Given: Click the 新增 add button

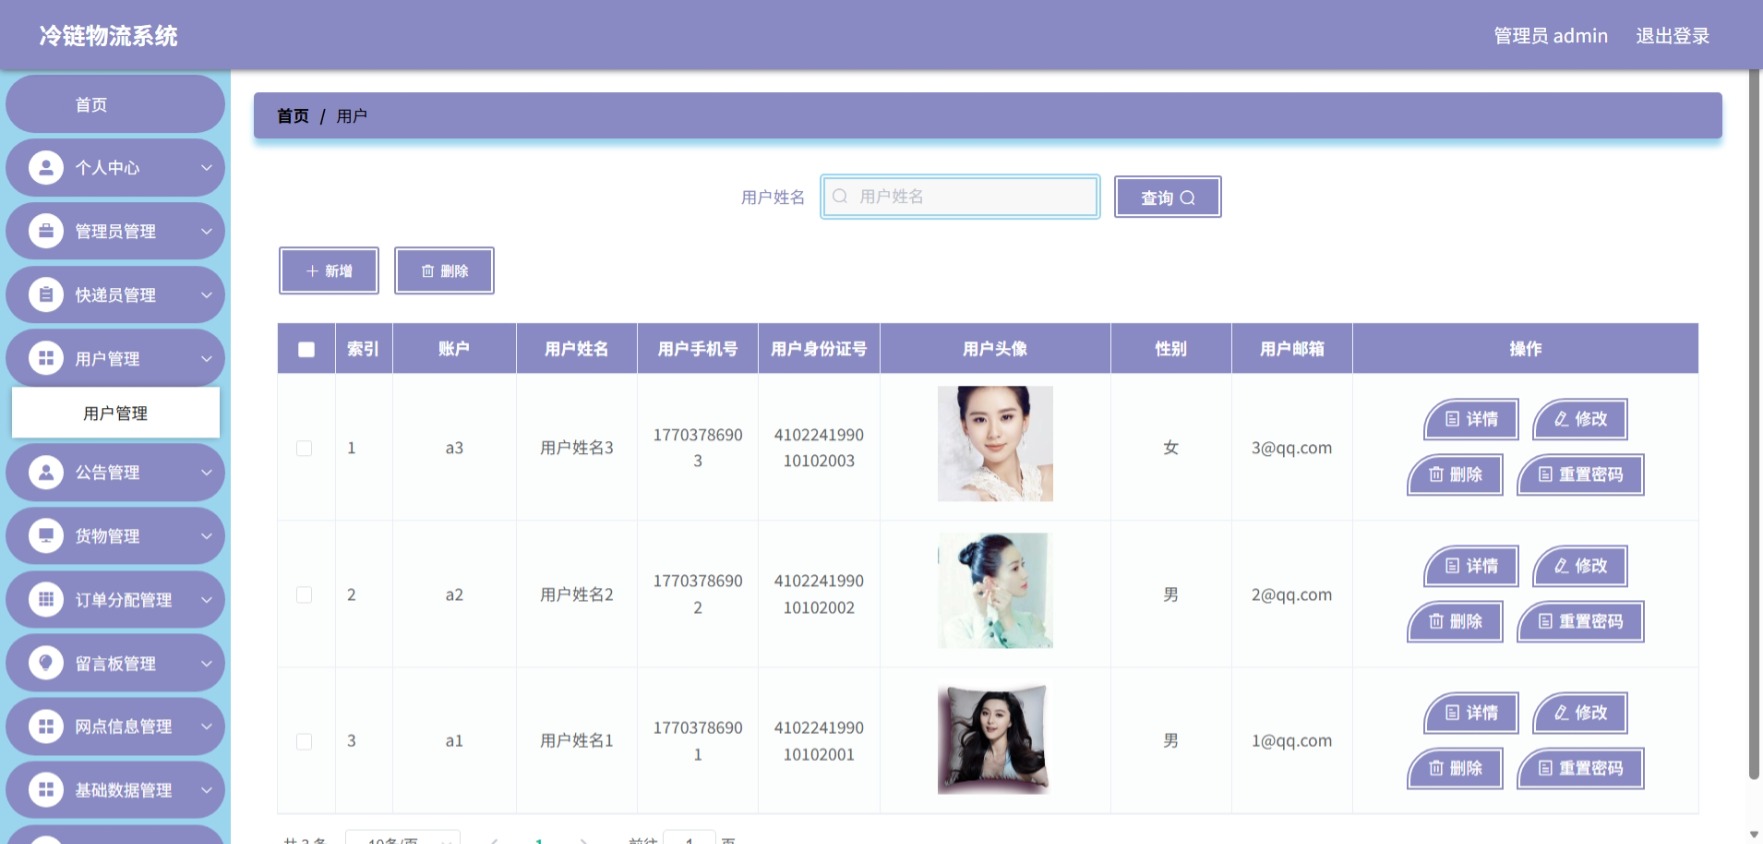Looking at the screenshot, I should 329,271.
